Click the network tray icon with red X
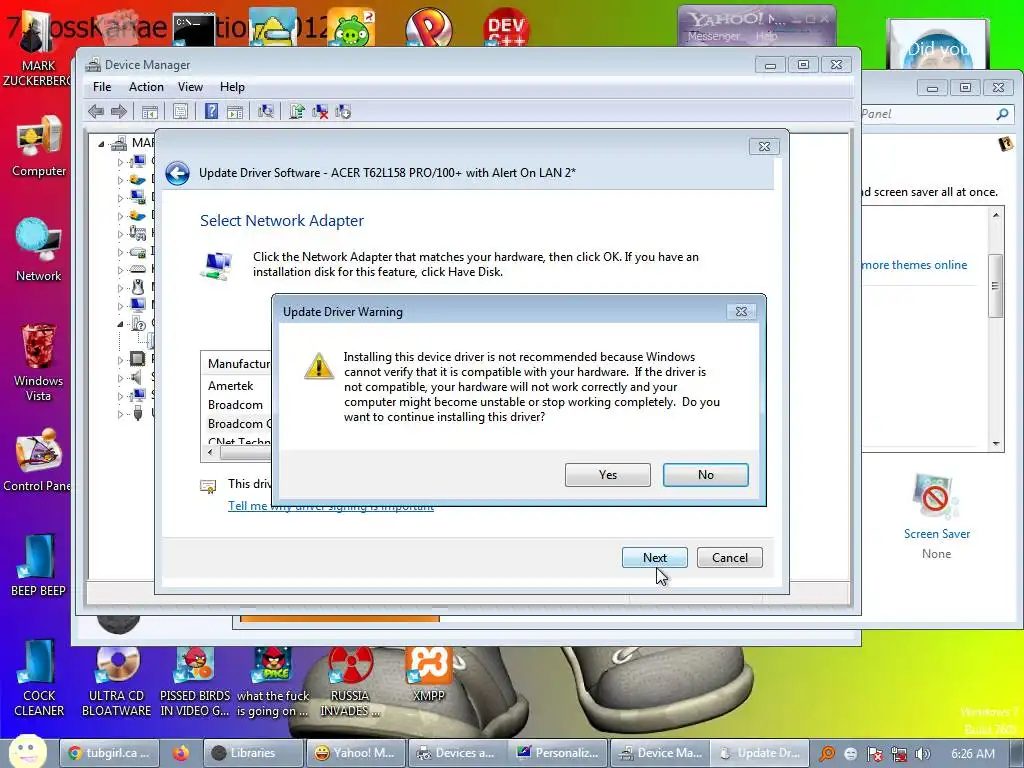The height and width of the screenshot is (768, 1024). 899,754
